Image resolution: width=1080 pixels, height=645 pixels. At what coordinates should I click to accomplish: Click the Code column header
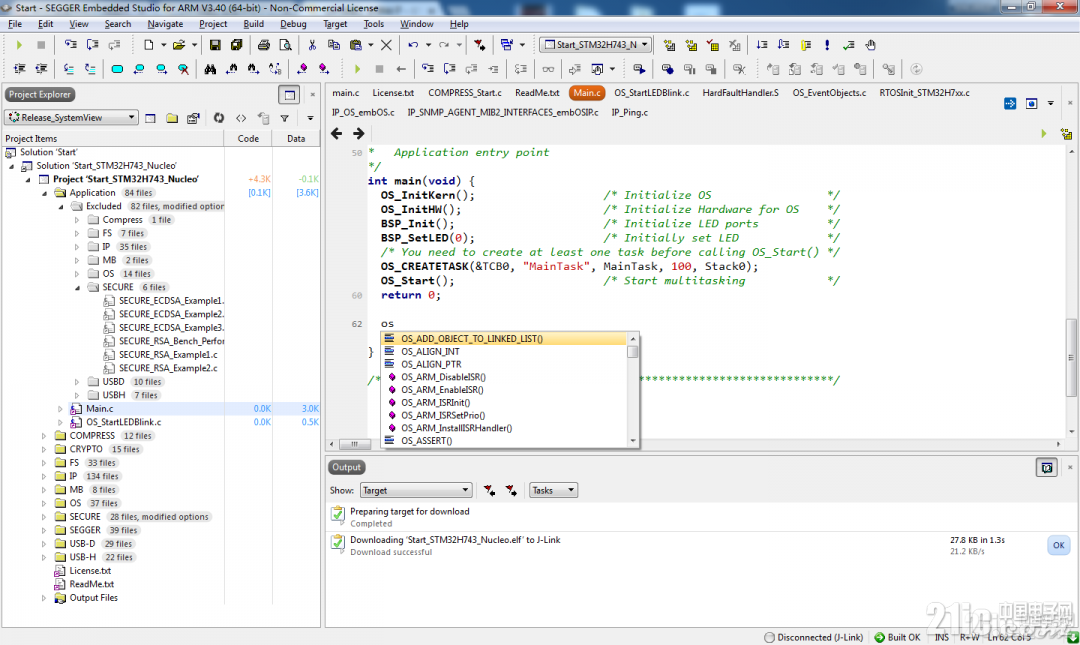[248, 139]
